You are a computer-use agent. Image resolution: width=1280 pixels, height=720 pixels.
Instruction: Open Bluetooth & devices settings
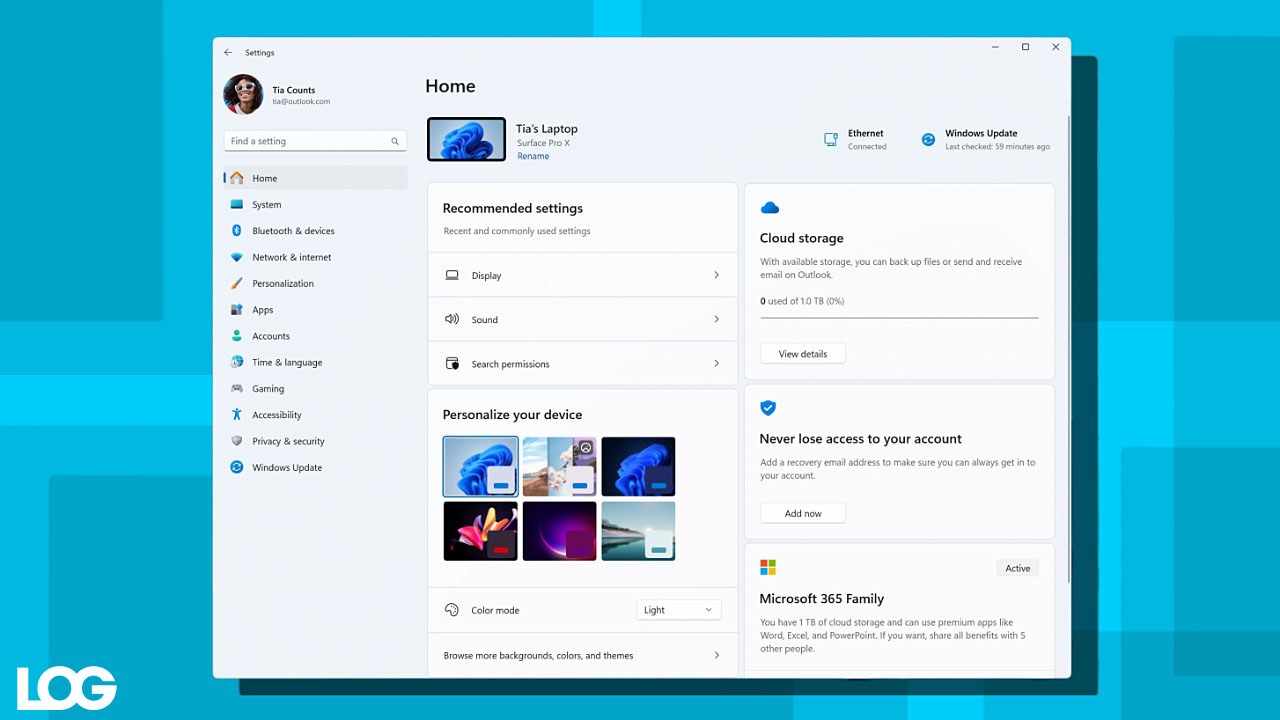(315, 231)
